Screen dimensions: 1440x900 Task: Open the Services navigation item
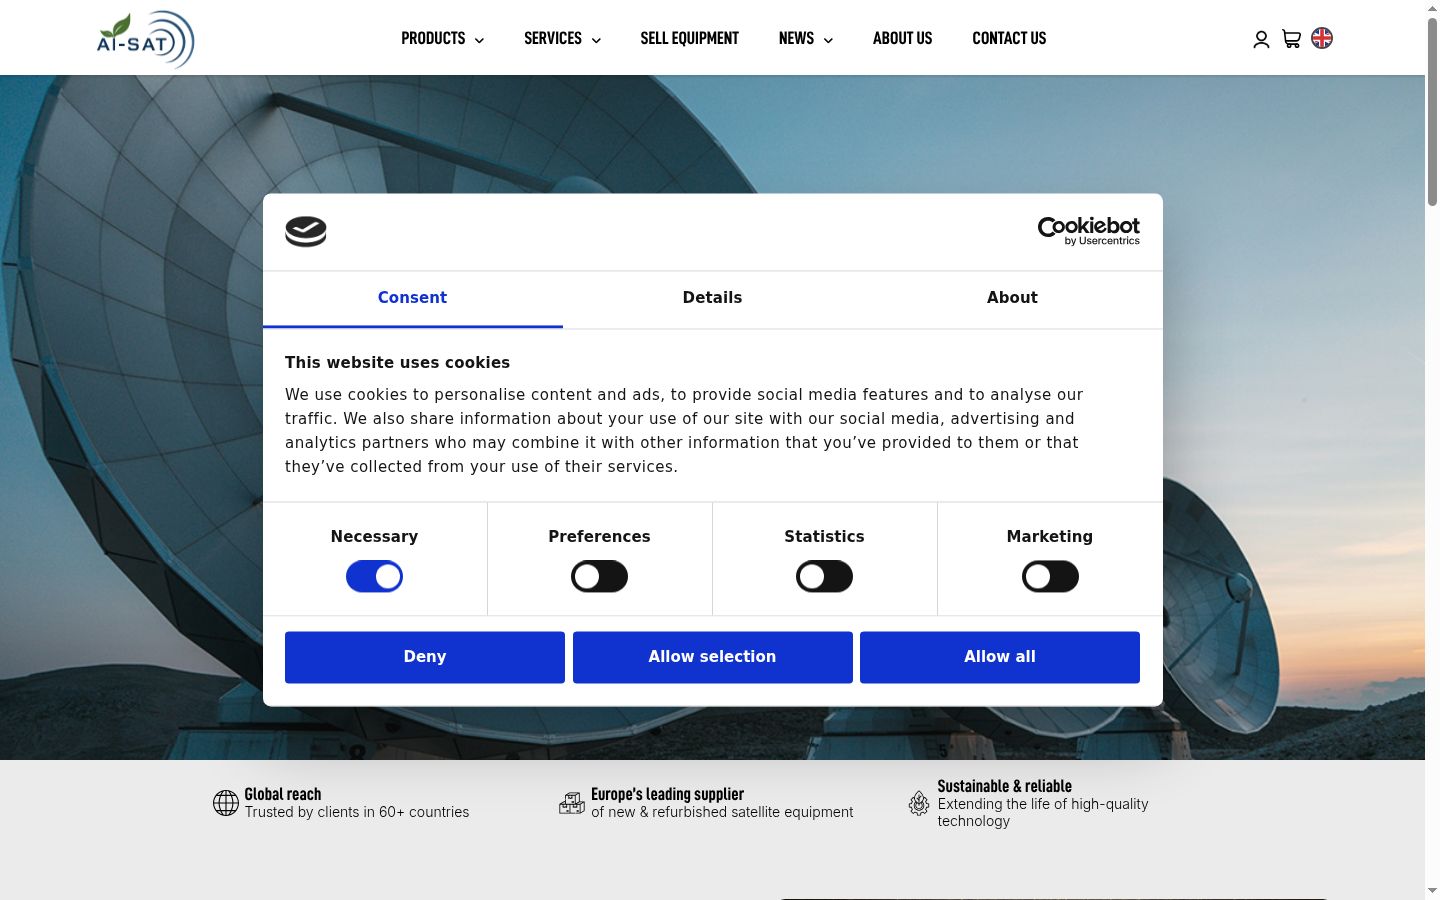pyautogui.click(x=553, y=38)
